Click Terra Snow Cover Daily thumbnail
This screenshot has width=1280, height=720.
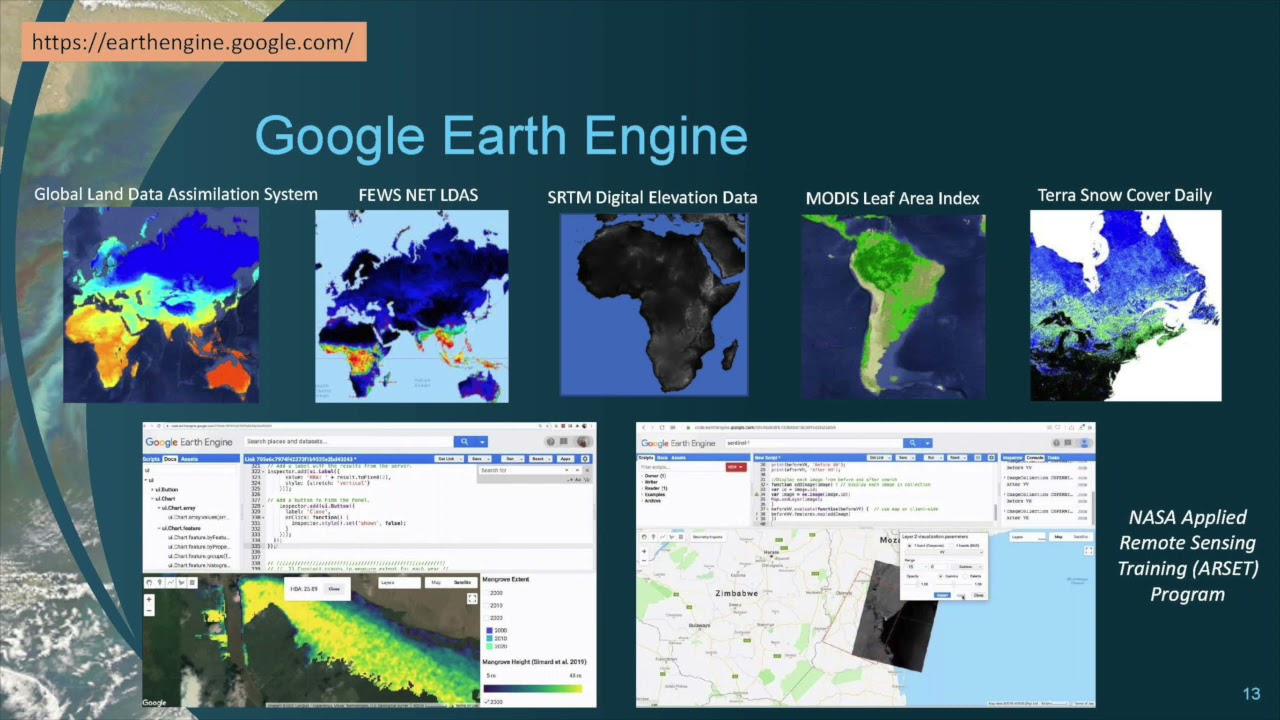(1125, 305)
